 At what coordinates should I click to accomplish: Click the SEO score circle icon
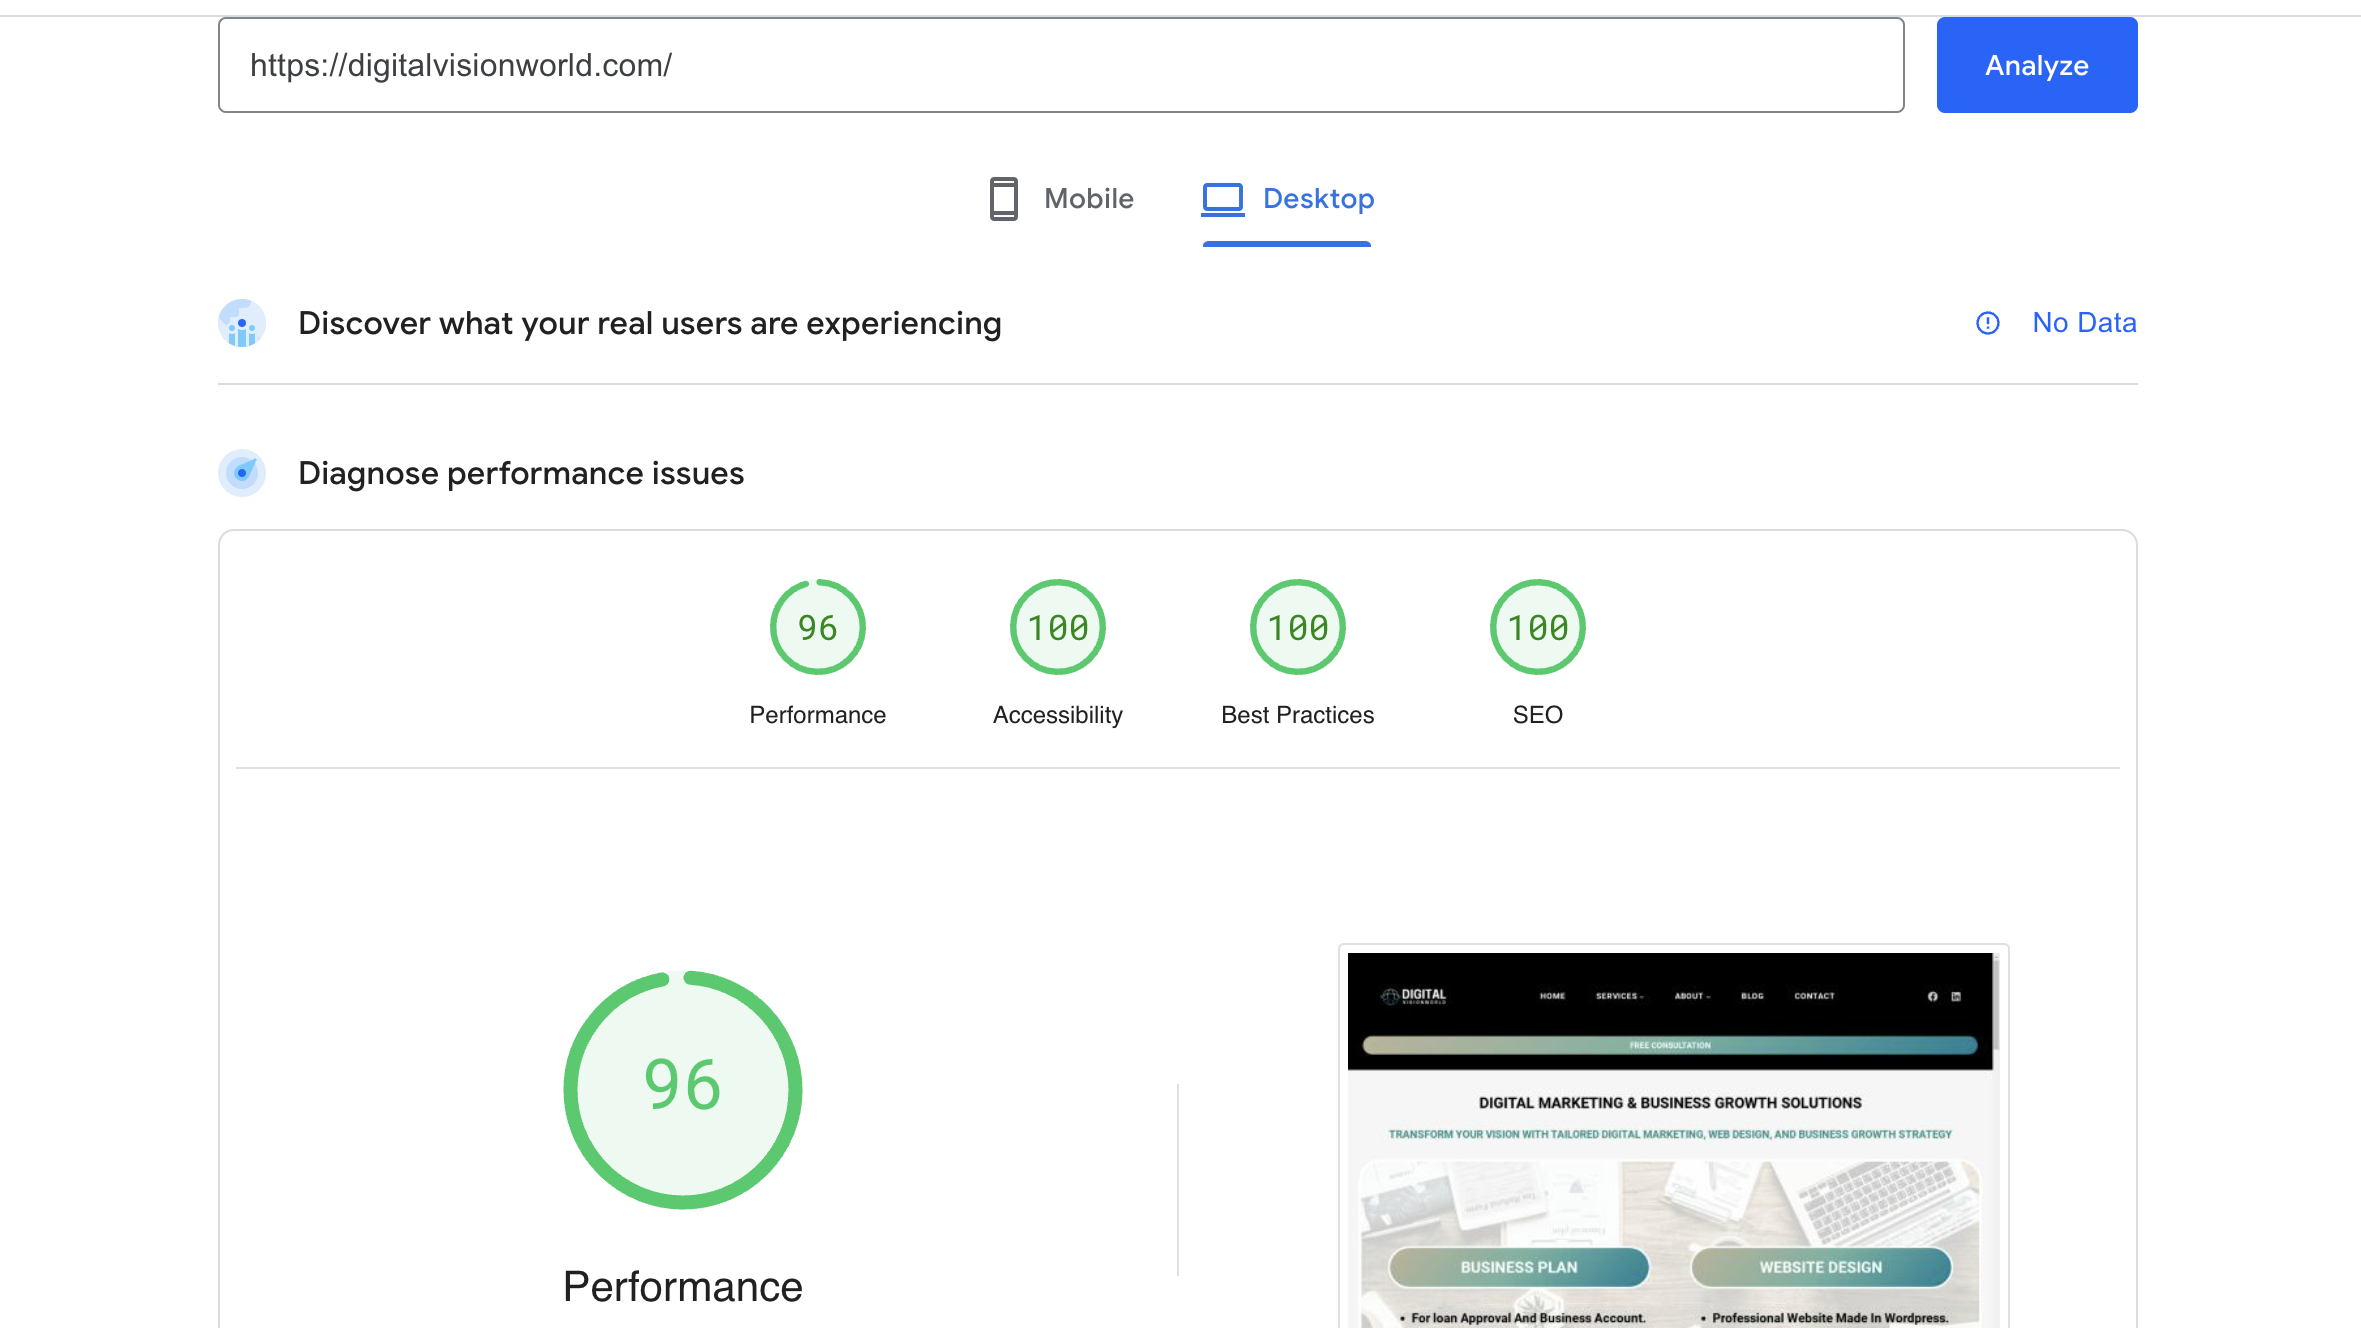(x=1534, y=626)
